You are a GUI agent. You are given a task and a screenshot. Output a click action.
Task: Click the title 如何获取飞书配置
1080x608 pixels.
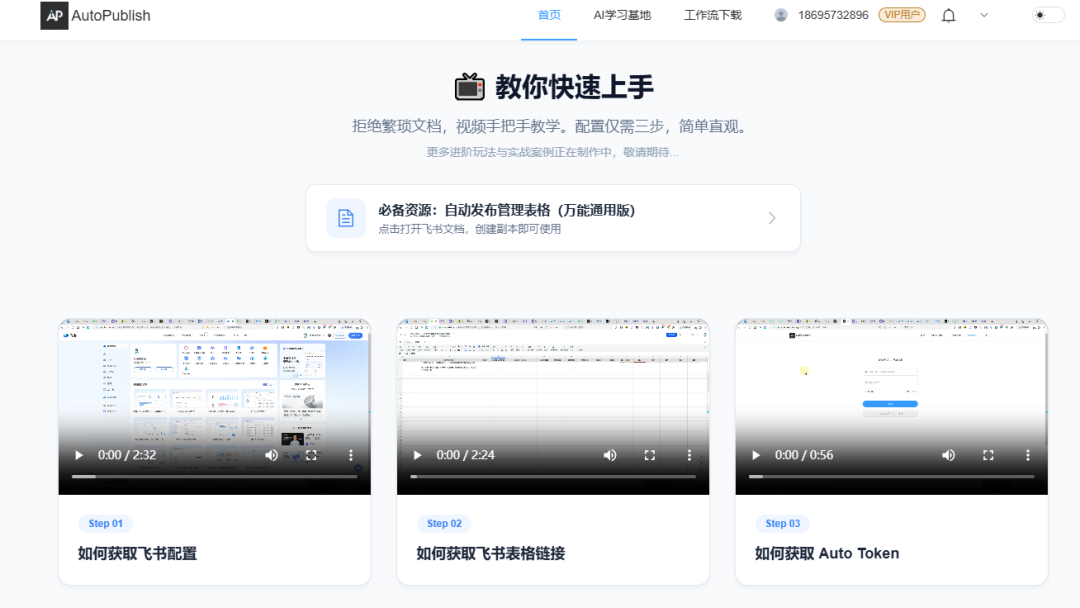click(137, 554)
